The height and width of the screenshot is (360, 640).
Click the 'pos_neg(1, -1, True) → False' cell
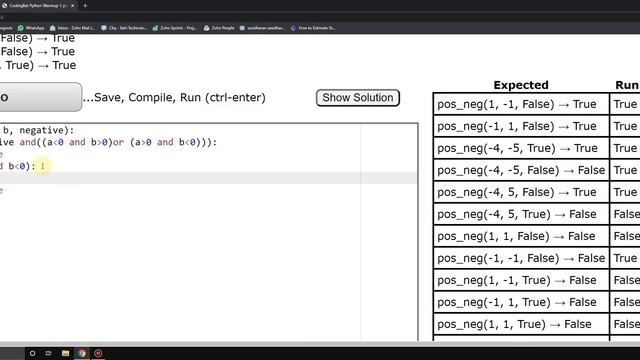coord(521,280)
